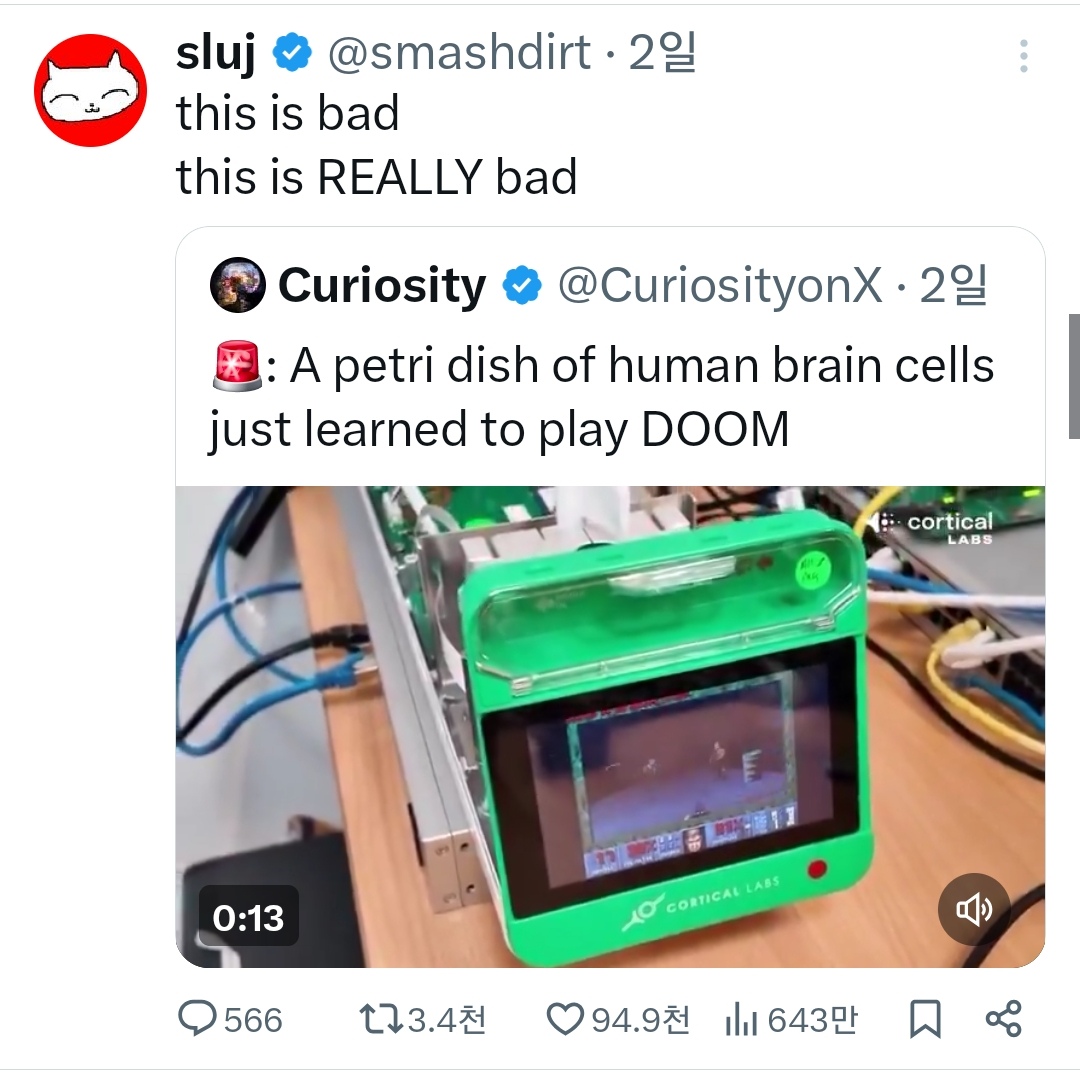Screen dimensions: 1080x1076
Task: Open the Curiosity display name
Action: (x=382, y=285)
